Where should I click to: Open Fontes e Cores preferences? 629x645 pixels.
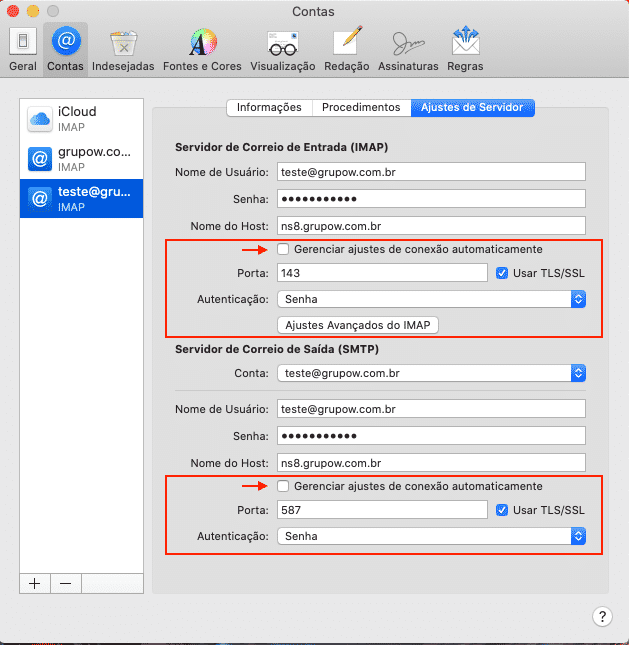[x=202, y=49]
